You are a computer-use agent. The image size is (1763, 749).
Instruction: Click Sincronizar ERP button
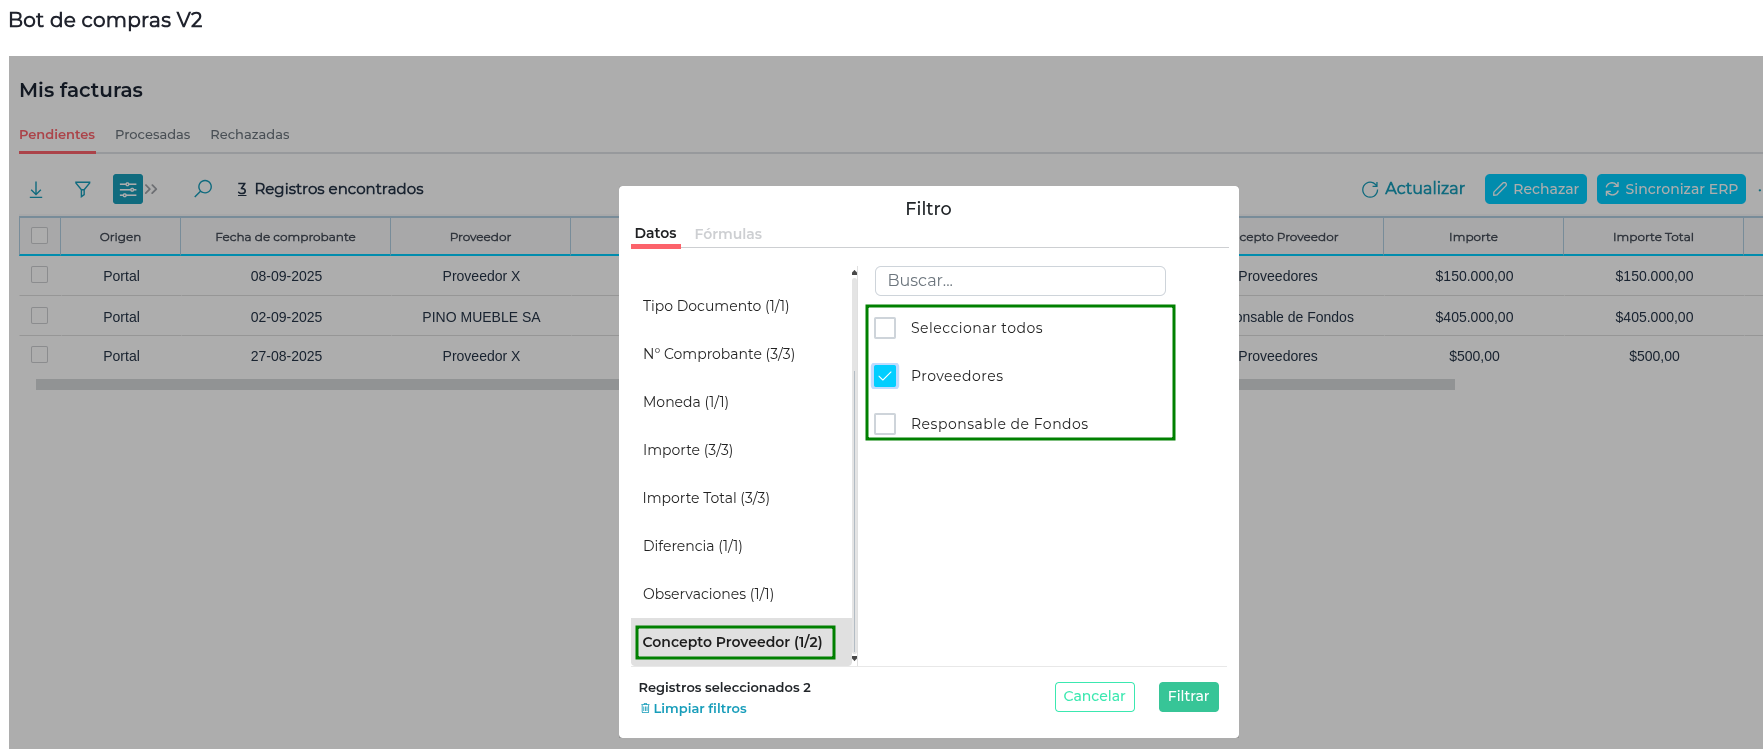click(x=1670, y=189)
